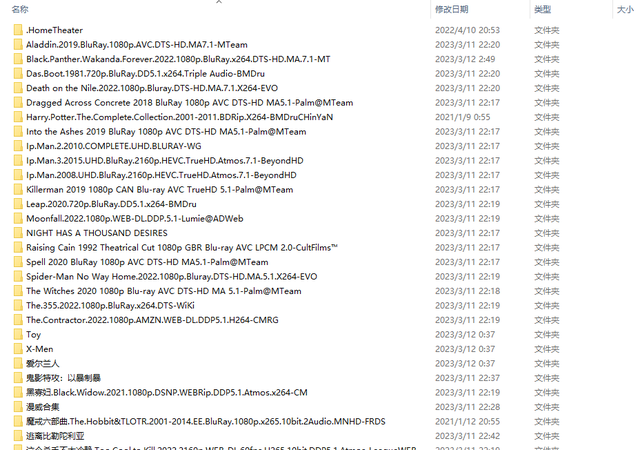Sort by the 名称 column header
The width and height of the screenshot is (640, 450).
(x=20, y=9)
